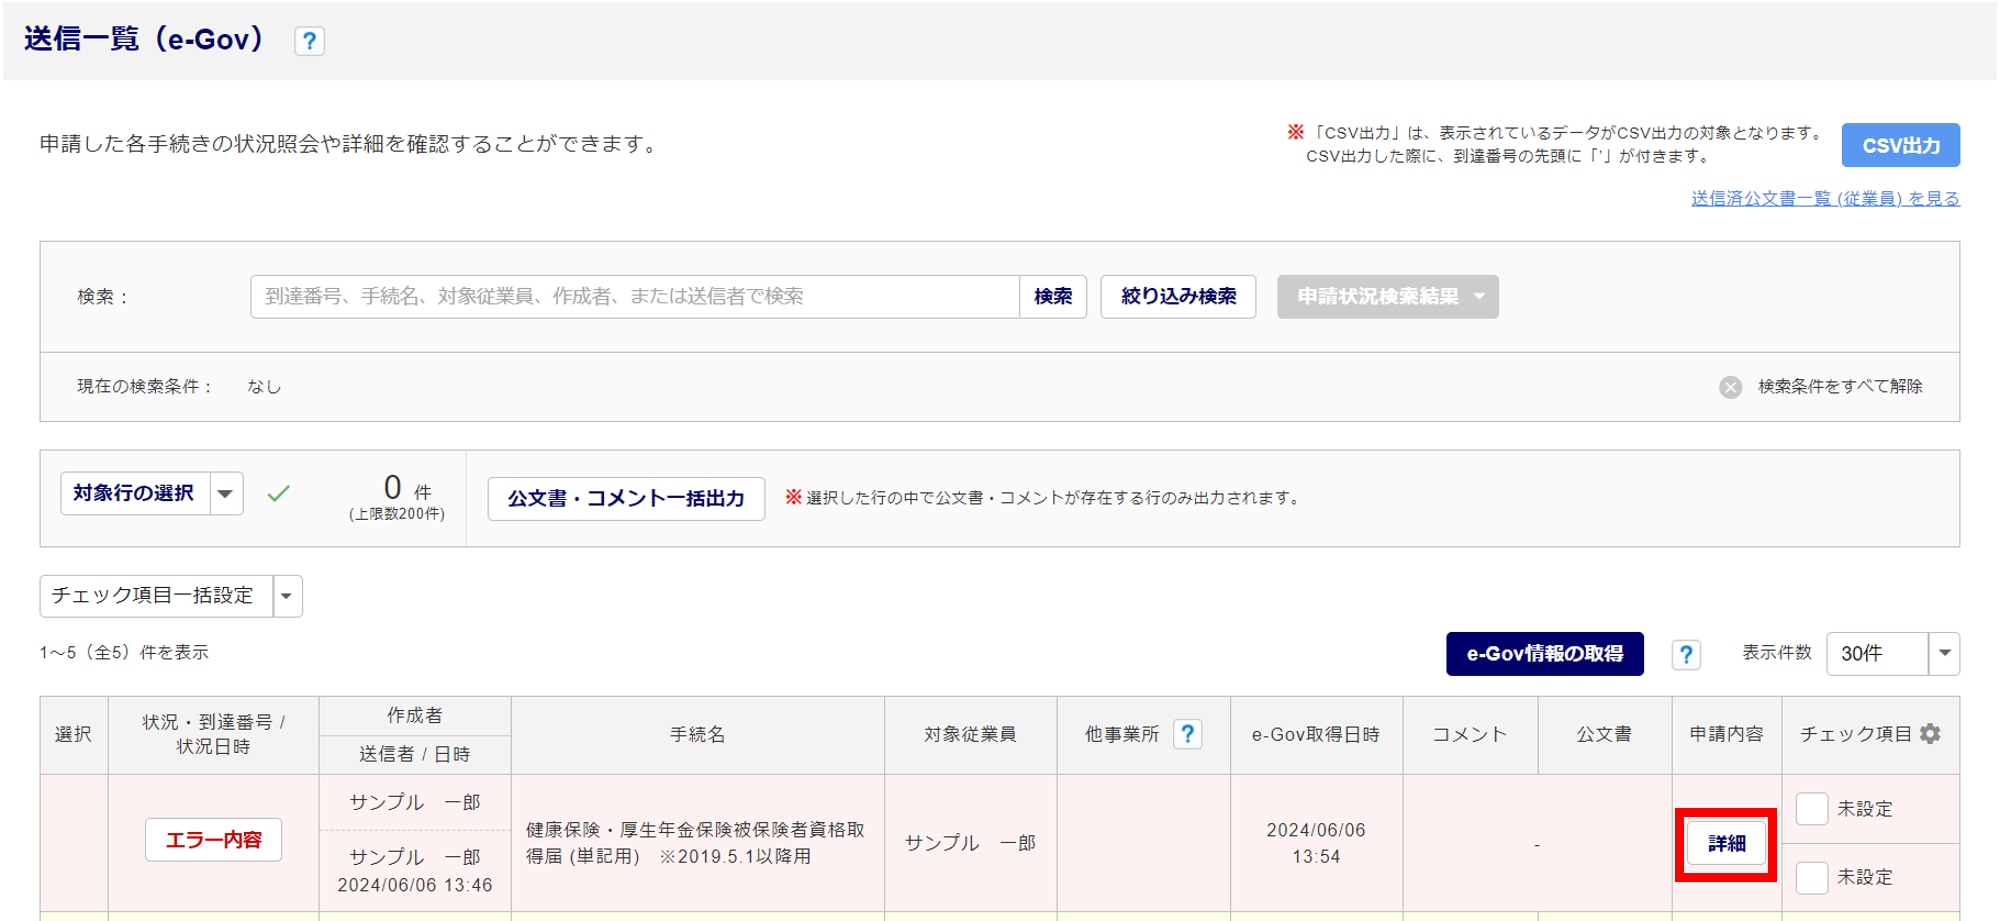
Task: Click the green checkmark next to 対象行の選択
Action: click(279, 493)
